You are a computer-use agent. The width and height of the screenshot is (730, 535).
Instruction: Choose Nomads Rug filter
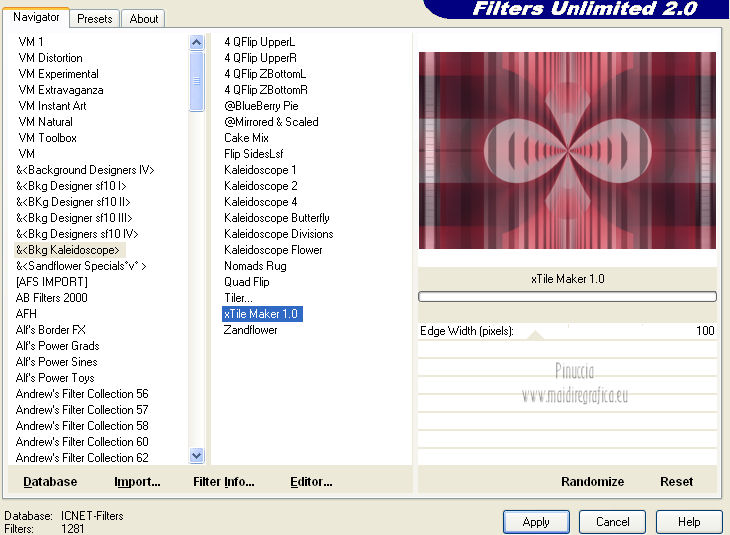[255, 266]
